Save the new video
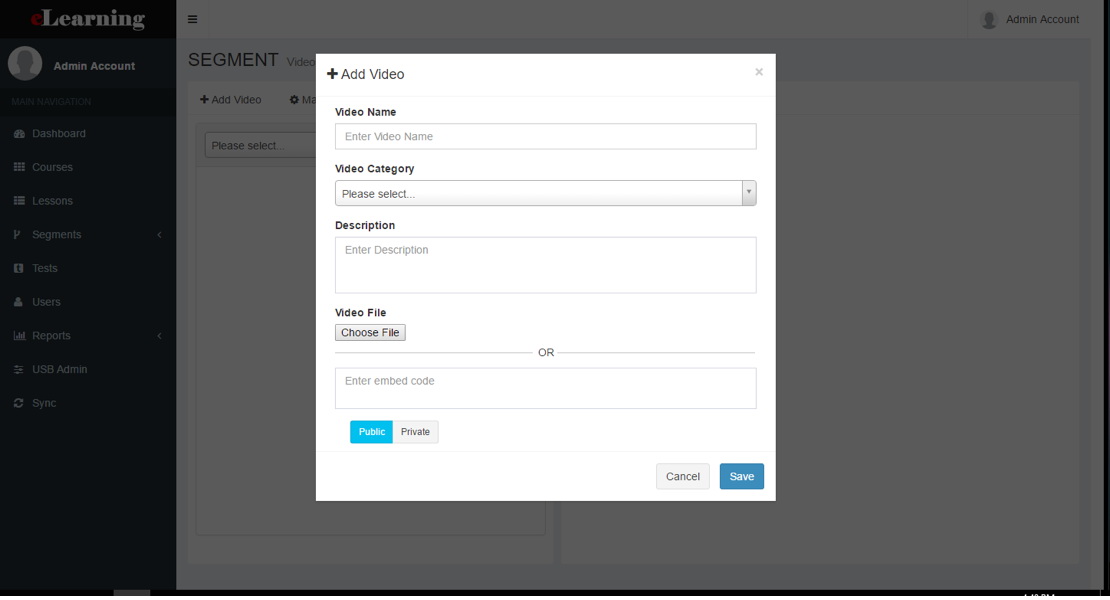 741,476
